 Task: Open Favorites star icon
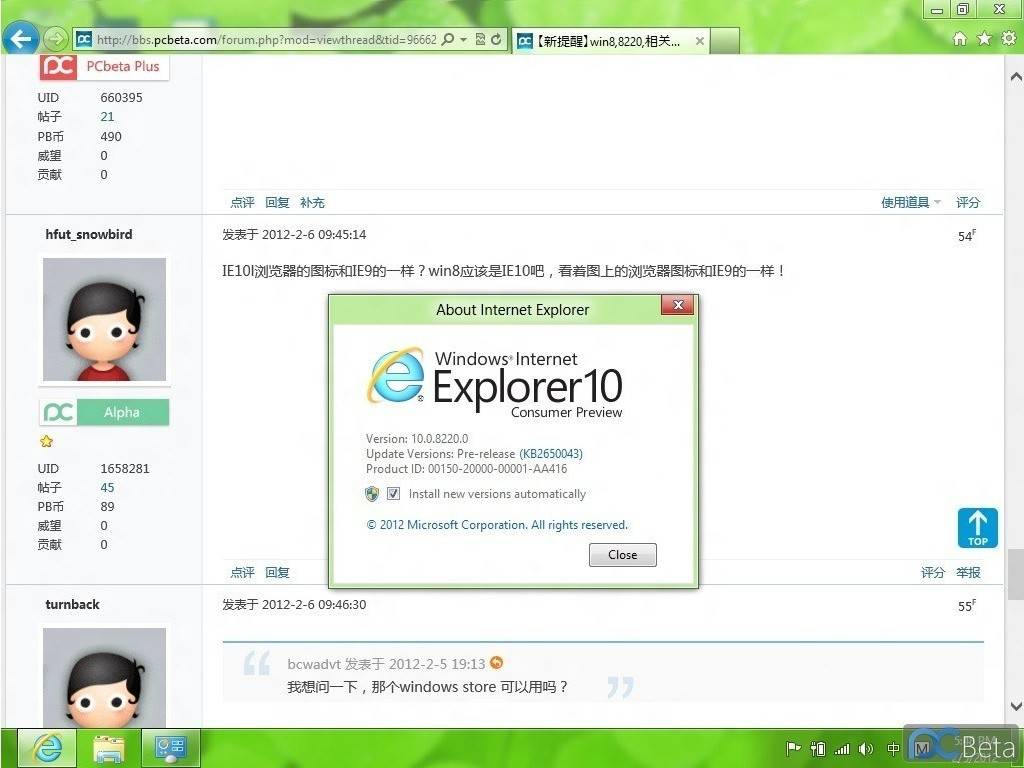[x=984, y=39]
